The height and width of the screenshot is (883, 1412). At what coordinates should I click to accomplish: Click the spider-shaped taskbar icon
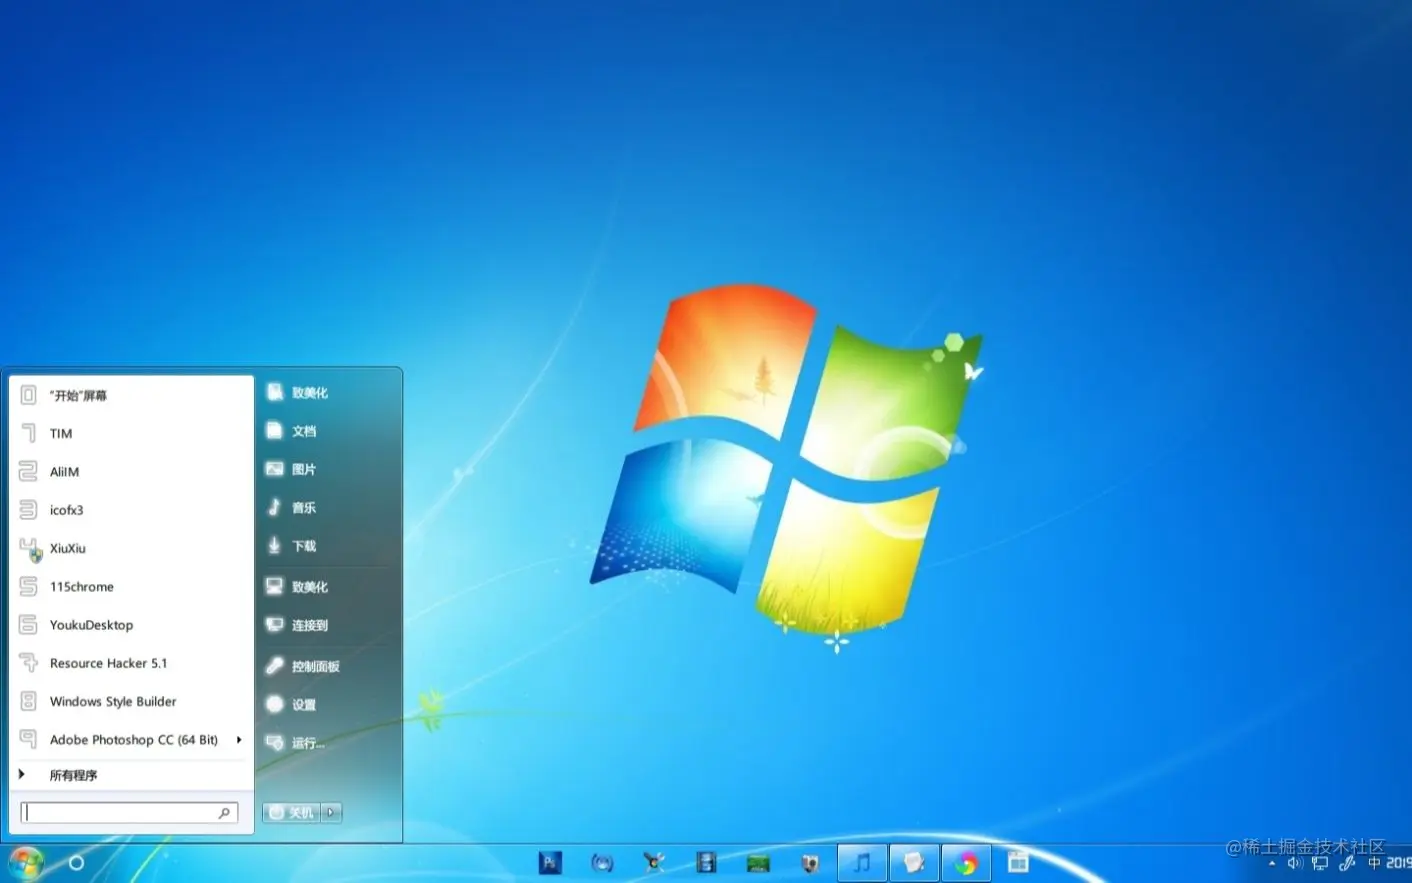(654, 862)
